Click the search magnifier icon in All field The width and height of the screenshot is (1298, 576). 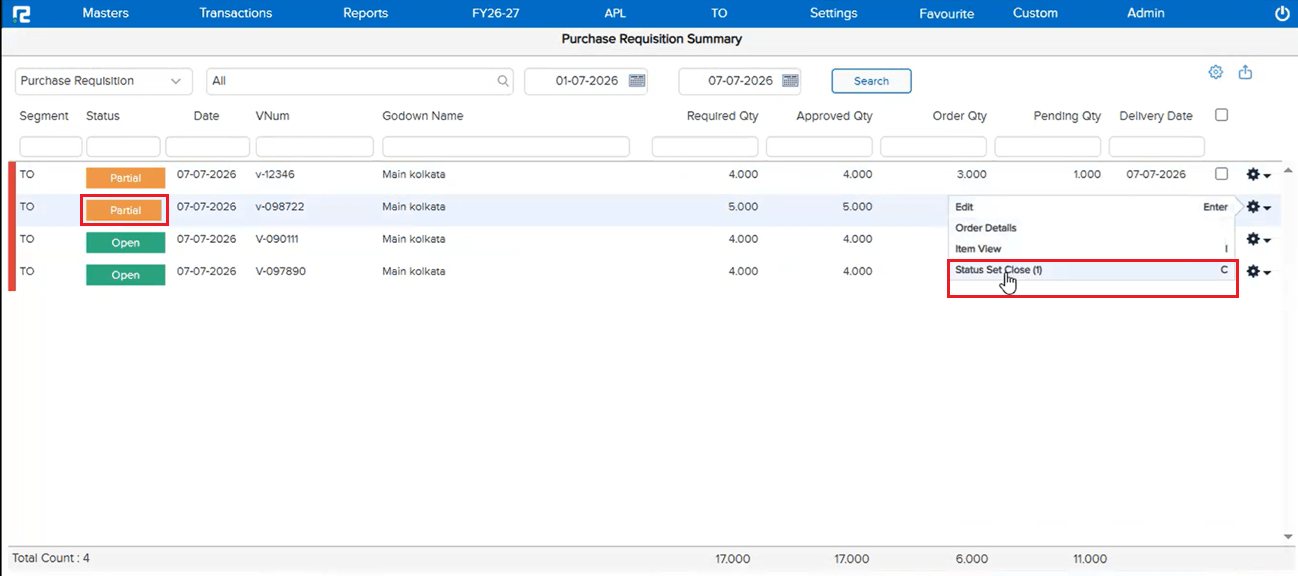[503, 82]
